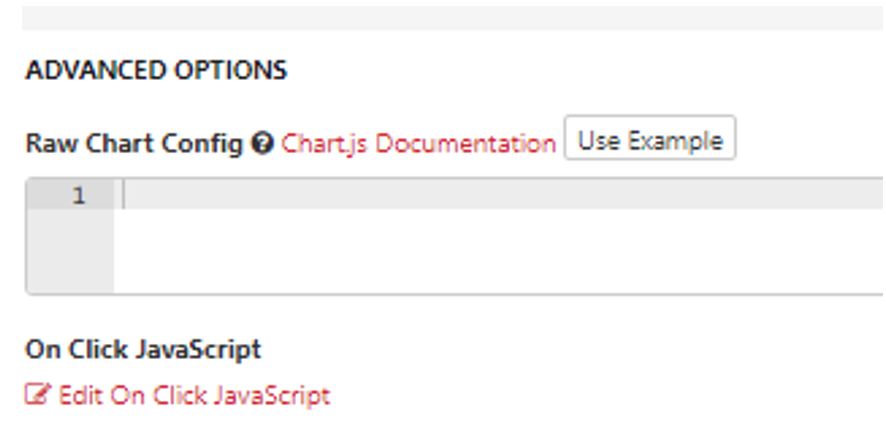Focus the Raw Chart Config code editor
The image size is (886, 430).
click(x=455, y=236)
